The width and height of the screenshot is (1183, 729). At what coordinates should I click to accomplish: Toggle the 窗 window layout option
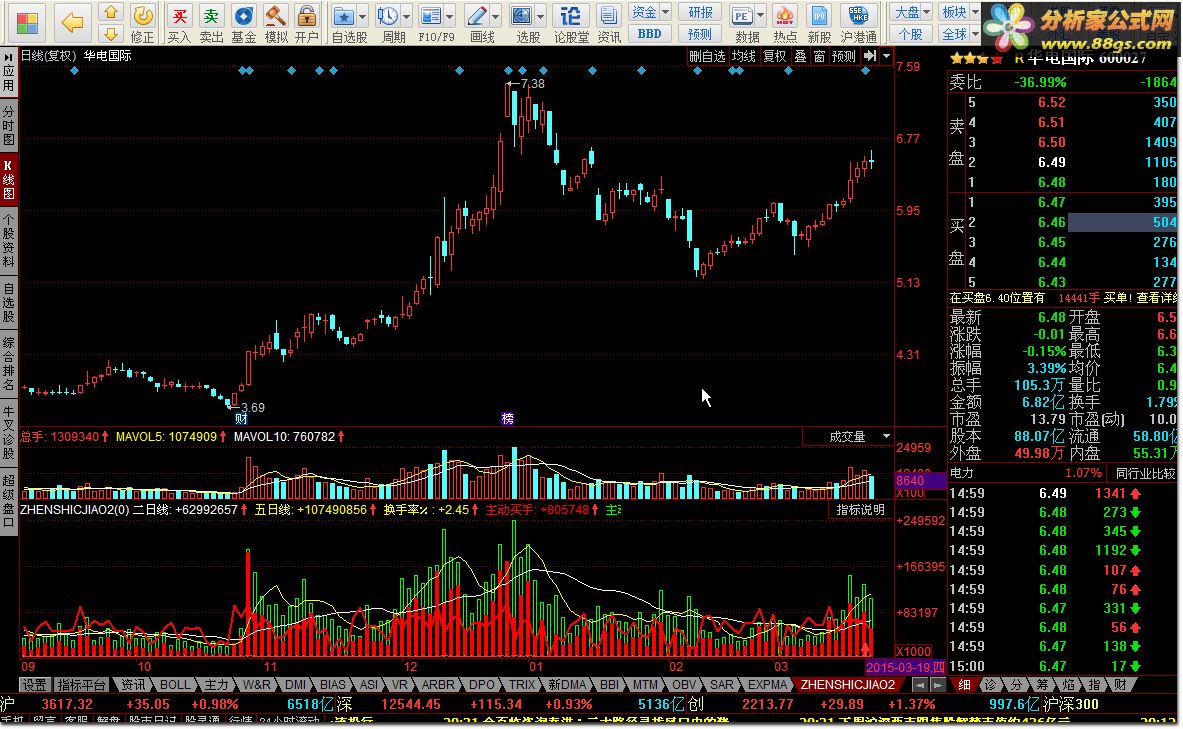(x=819, y=56)
